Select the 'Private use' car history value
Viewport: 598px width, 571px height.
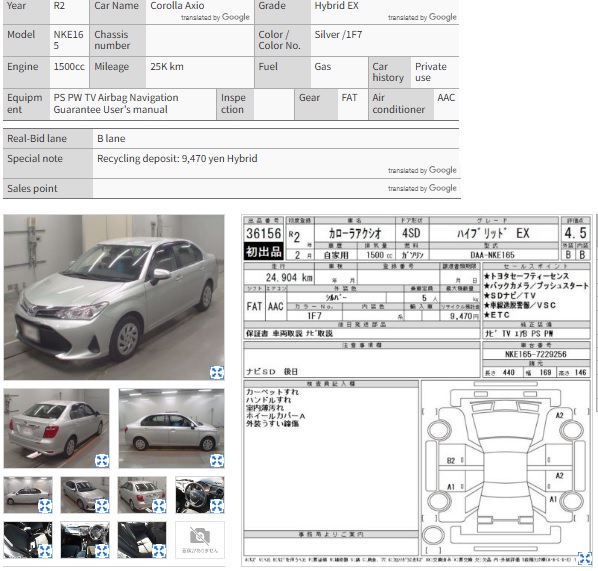click(431, 72)
